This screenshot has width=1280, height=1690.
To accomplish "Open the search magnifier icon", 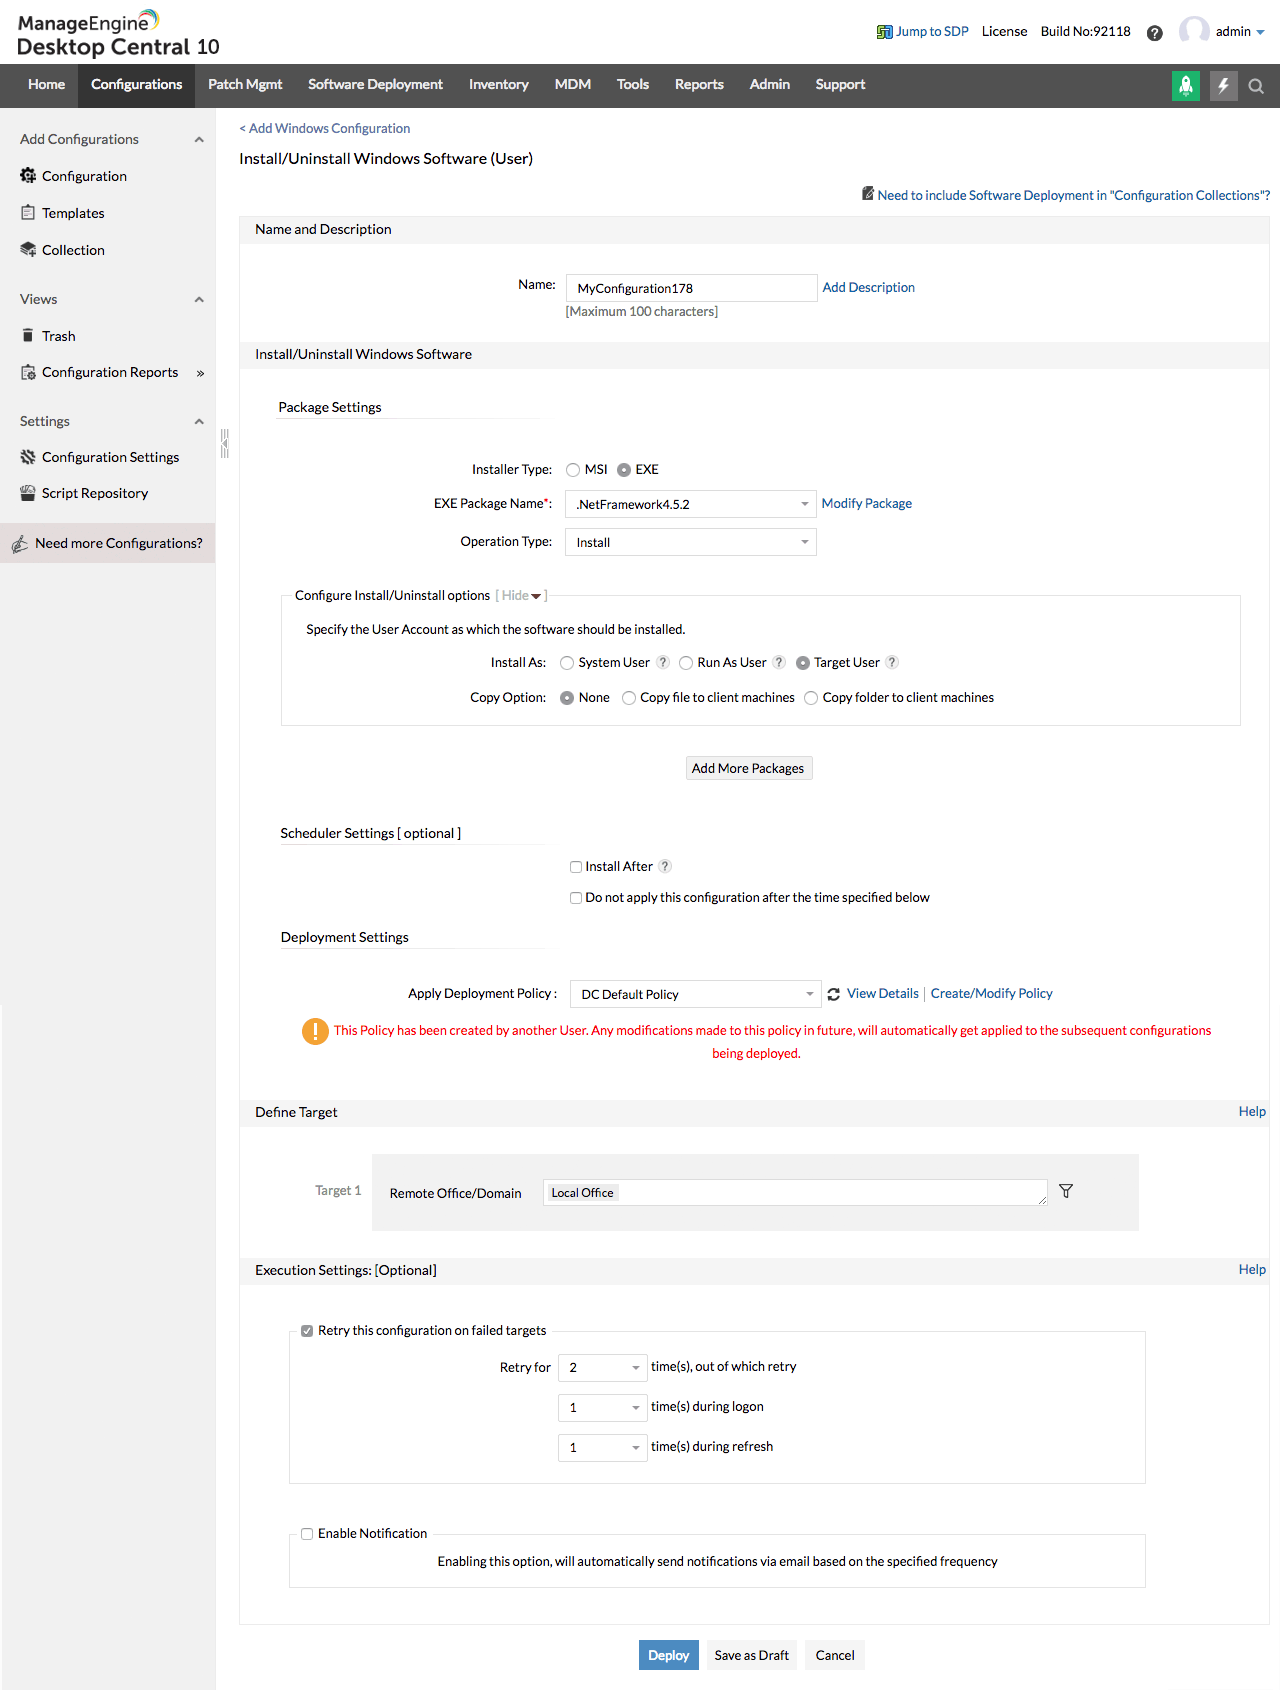I will 1257,86.
